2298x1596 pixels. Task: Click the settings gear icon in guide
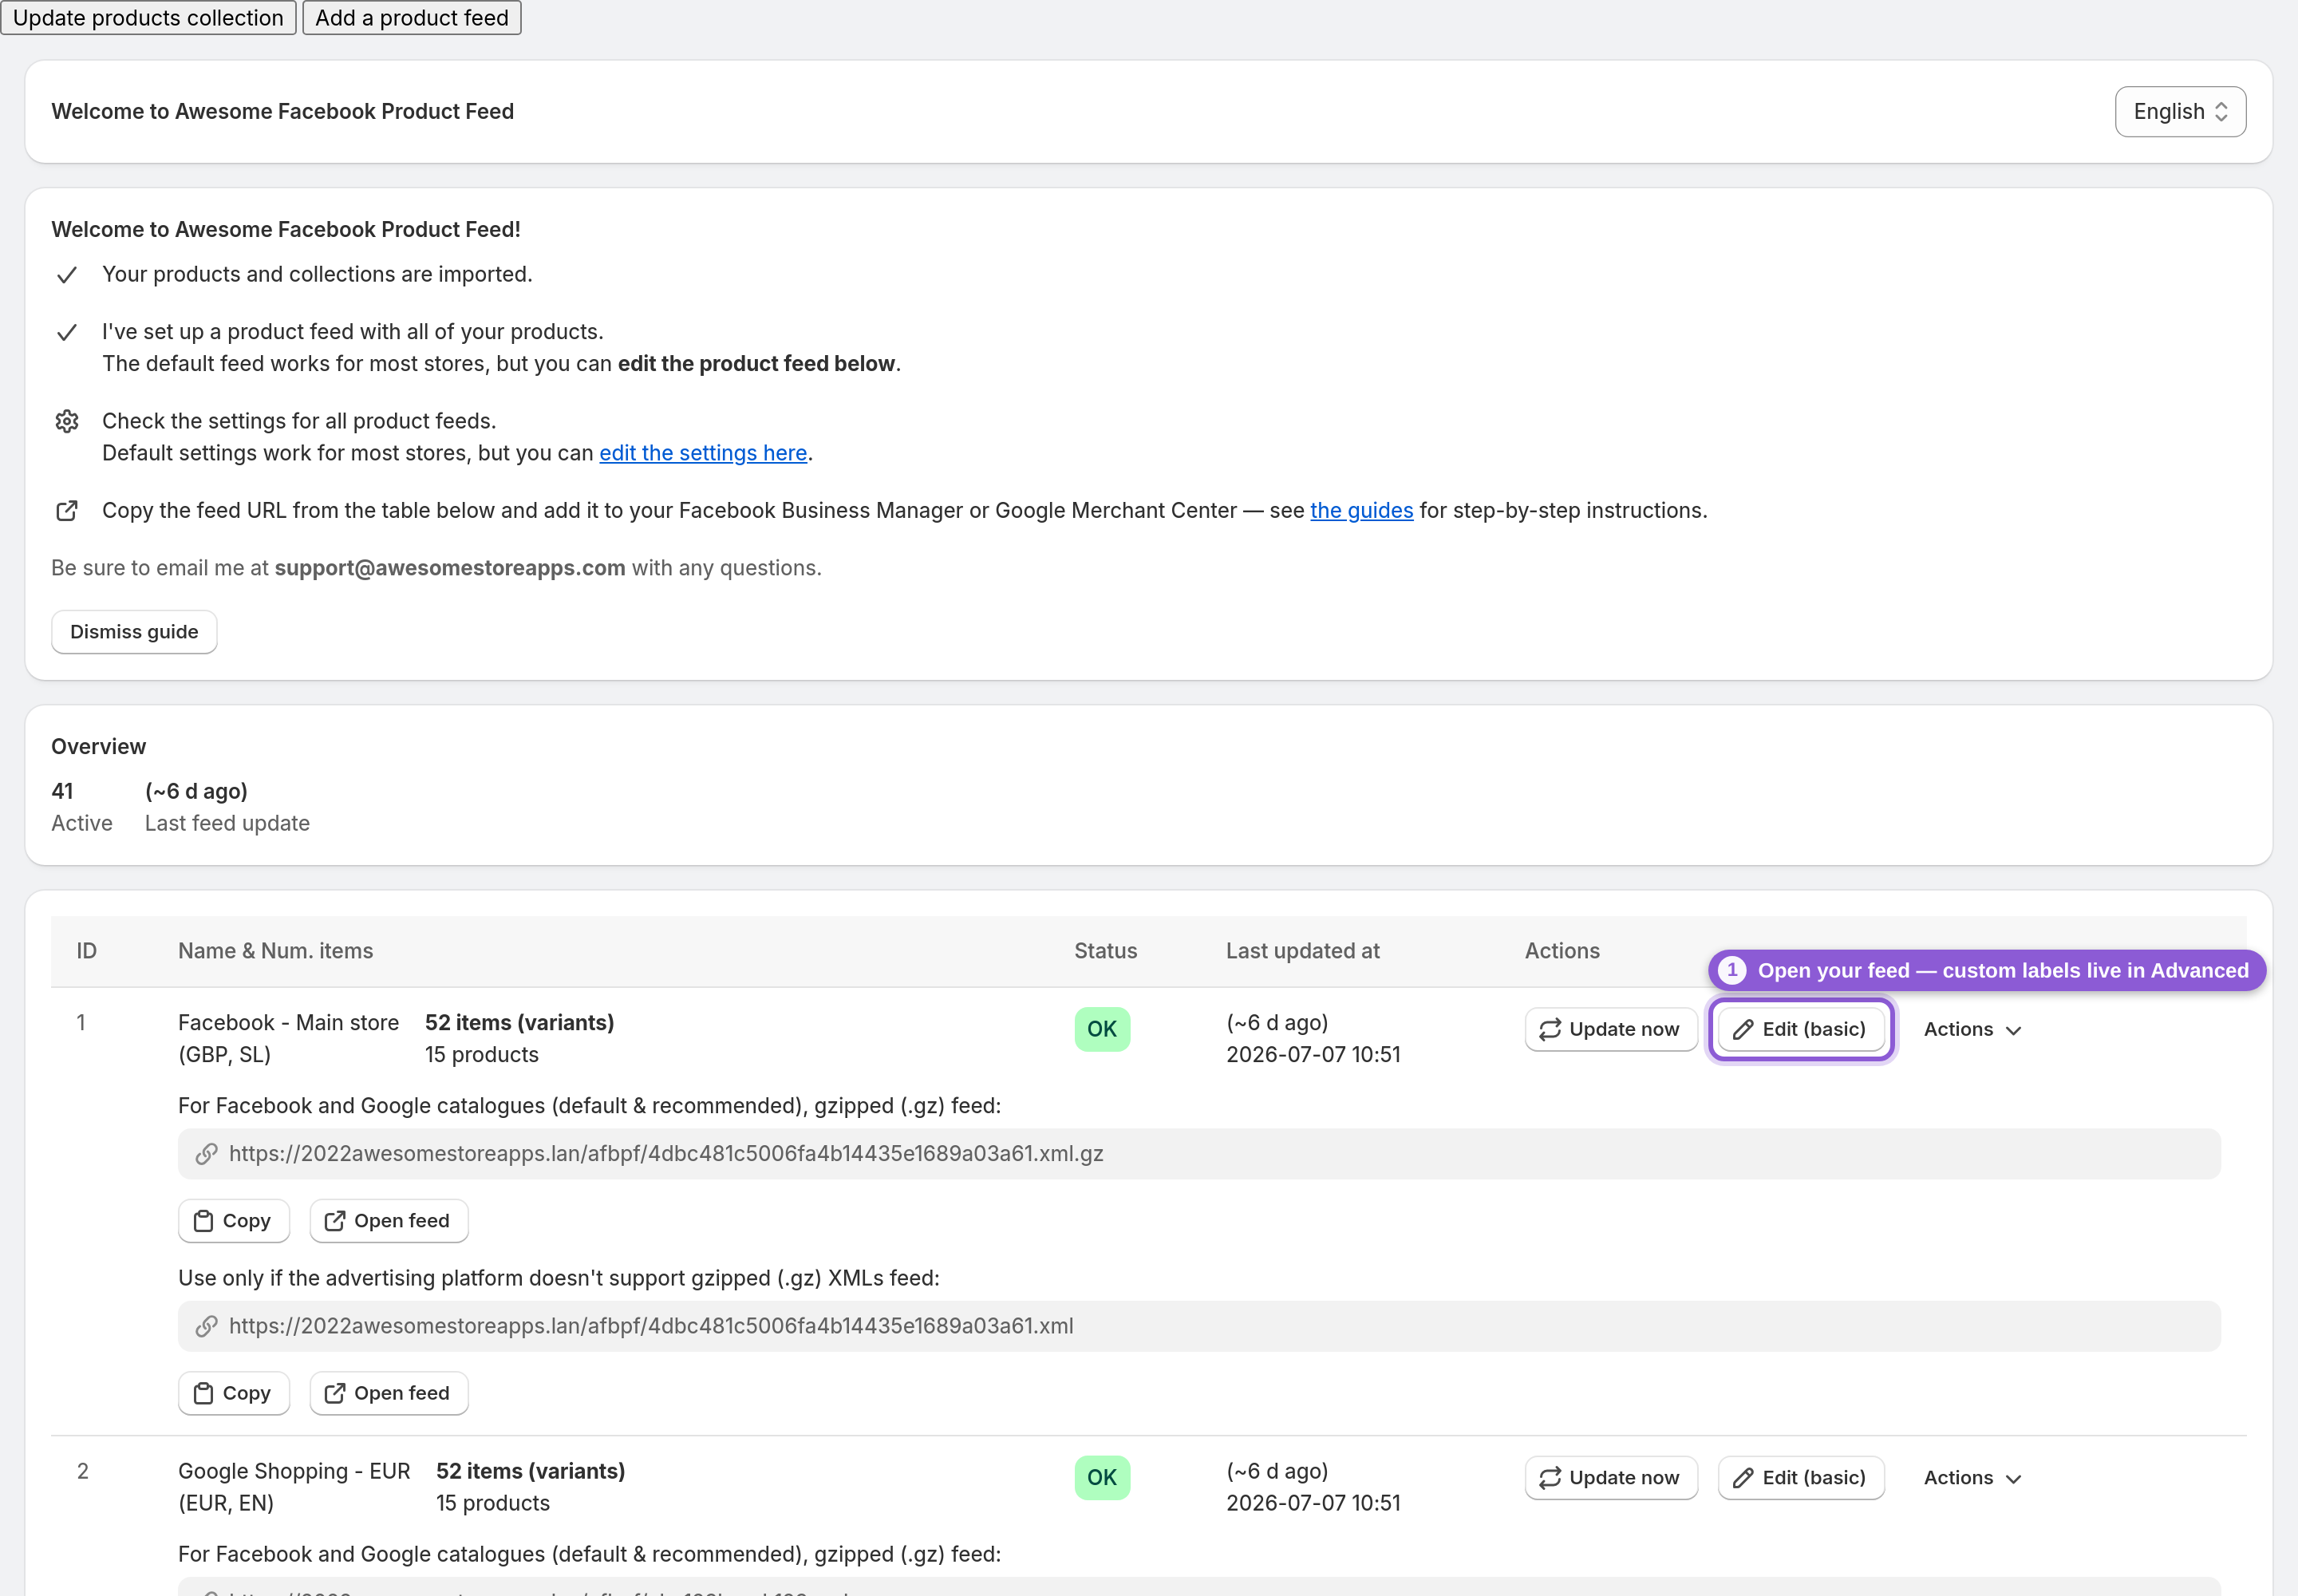tap(67, 421)
